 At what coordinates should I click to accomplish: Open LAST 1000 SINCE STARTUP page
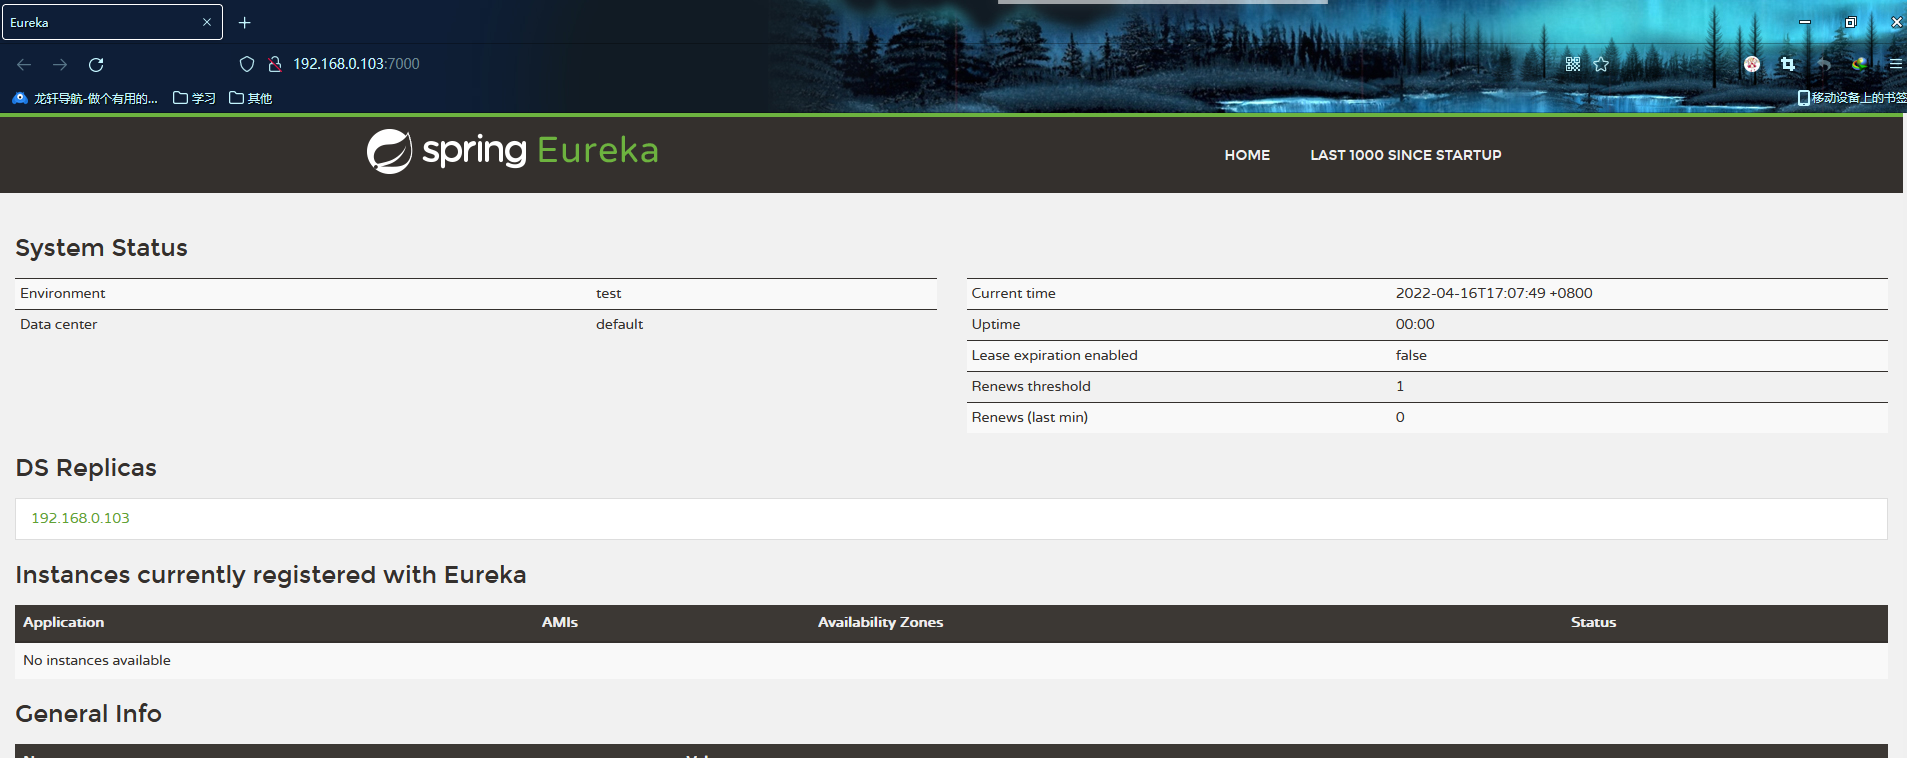[1405, 155]
